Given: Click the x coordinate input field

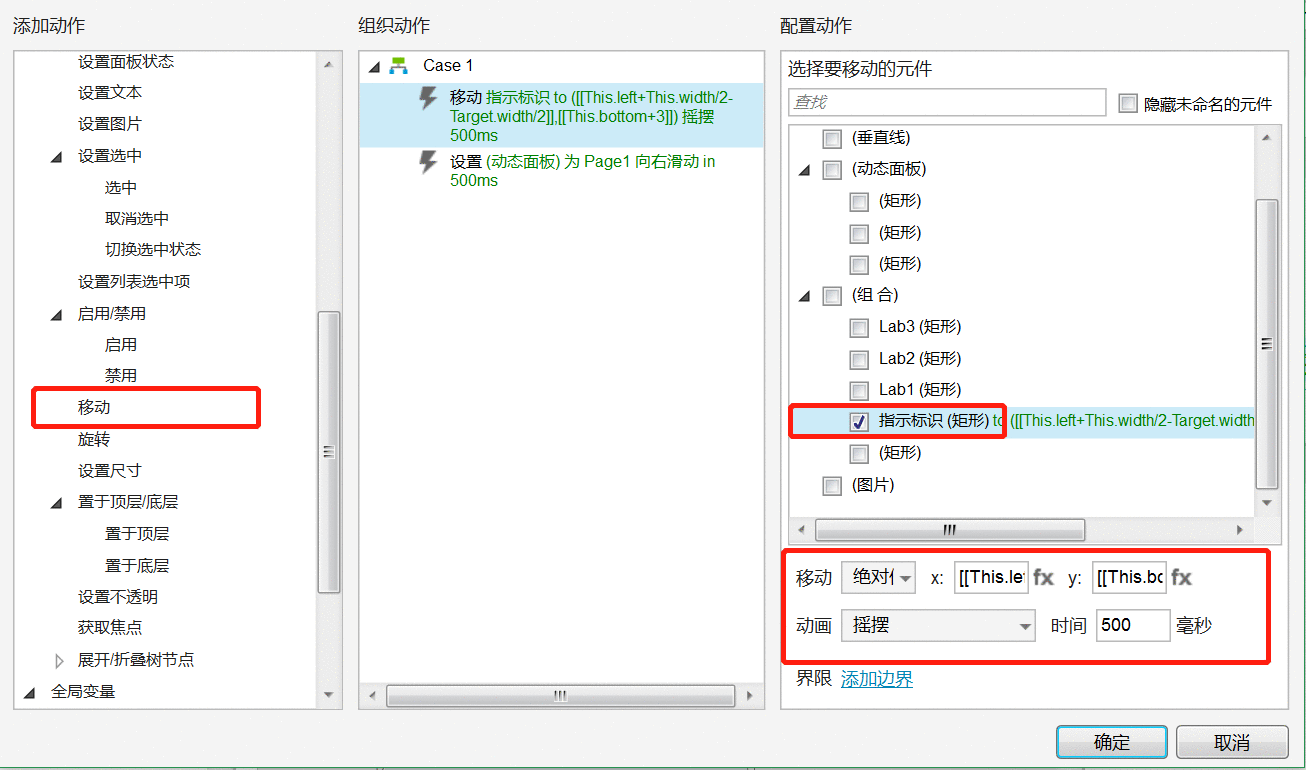Looking at the screenshot, I should [991, 577].
